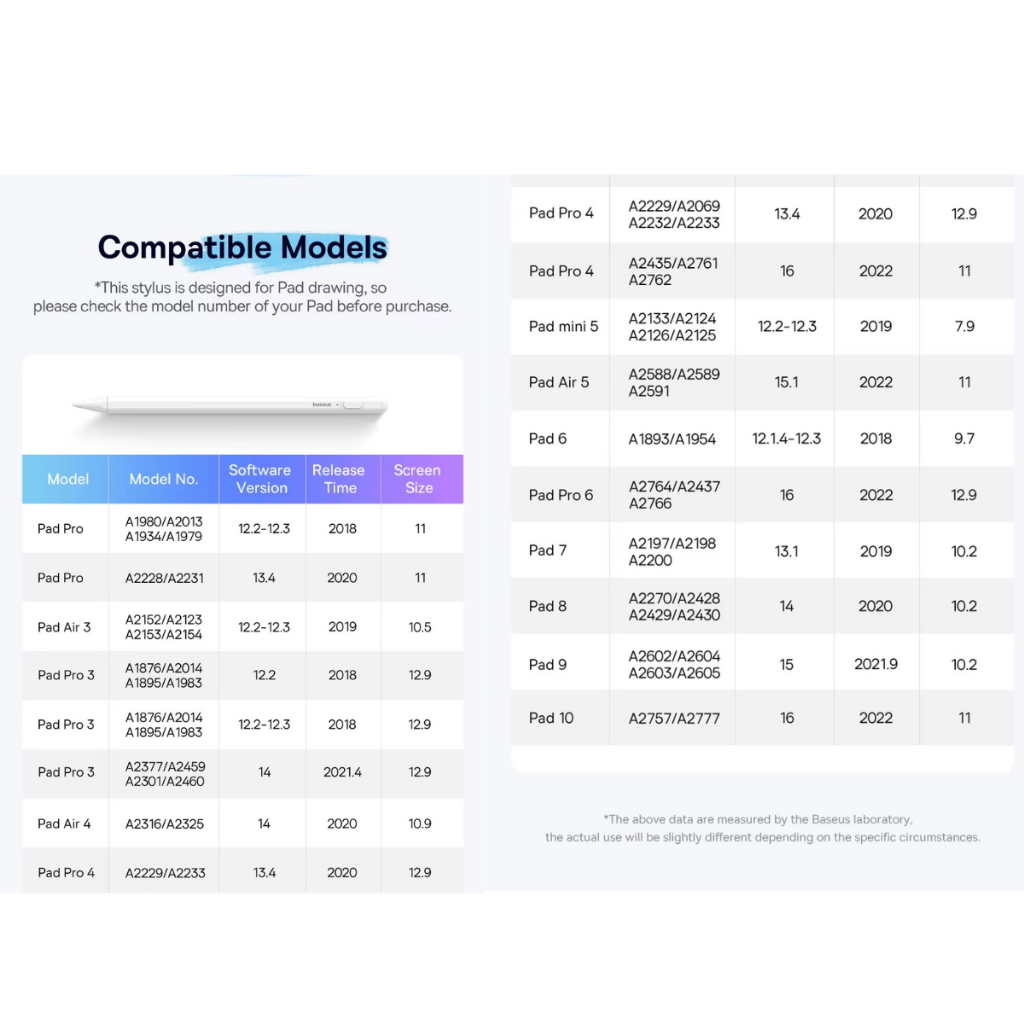Click the Pad mini 5 model name
The width and height of the screenshot is (1024, 1024).
coord(564,326)
